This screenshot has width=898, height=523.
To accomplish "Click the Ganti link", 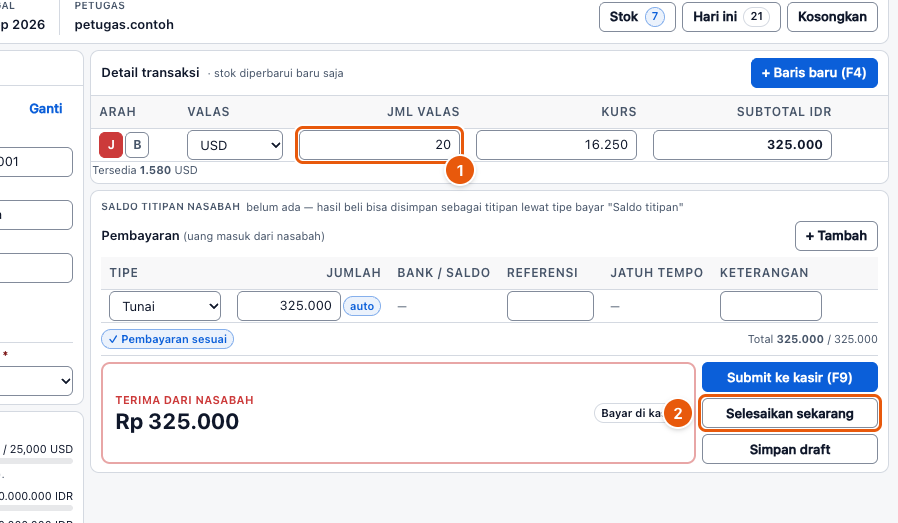I will click(46, 109).
